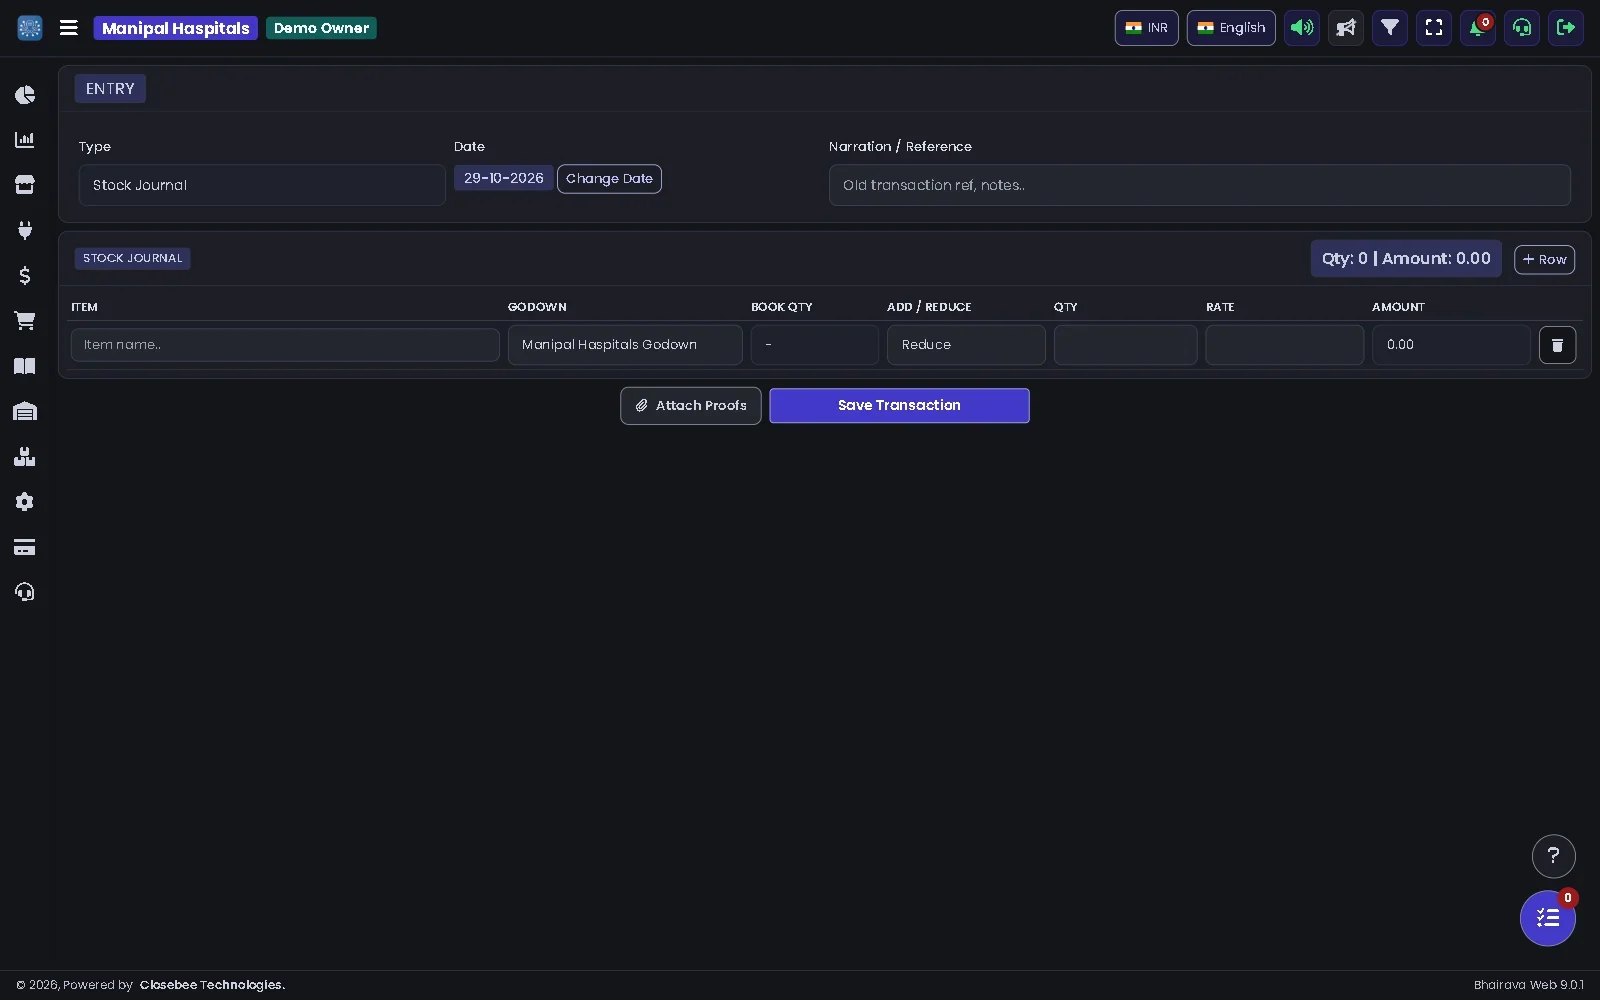Open the notifications bell
The width and height of the screenshot is (1600, 1000).
(x=1478, y=28)
